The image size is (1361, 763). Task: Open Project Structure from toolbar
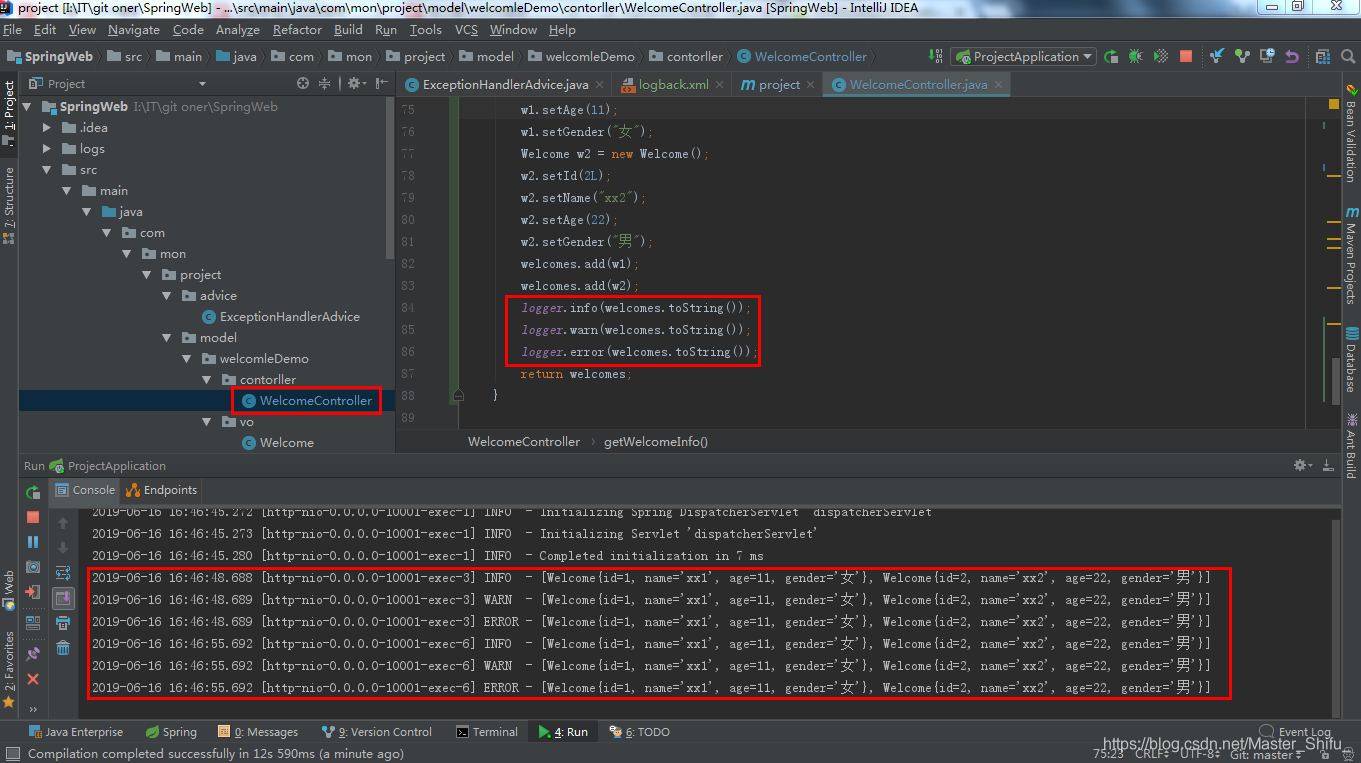pyautogui.click(x=1324, y=57)
